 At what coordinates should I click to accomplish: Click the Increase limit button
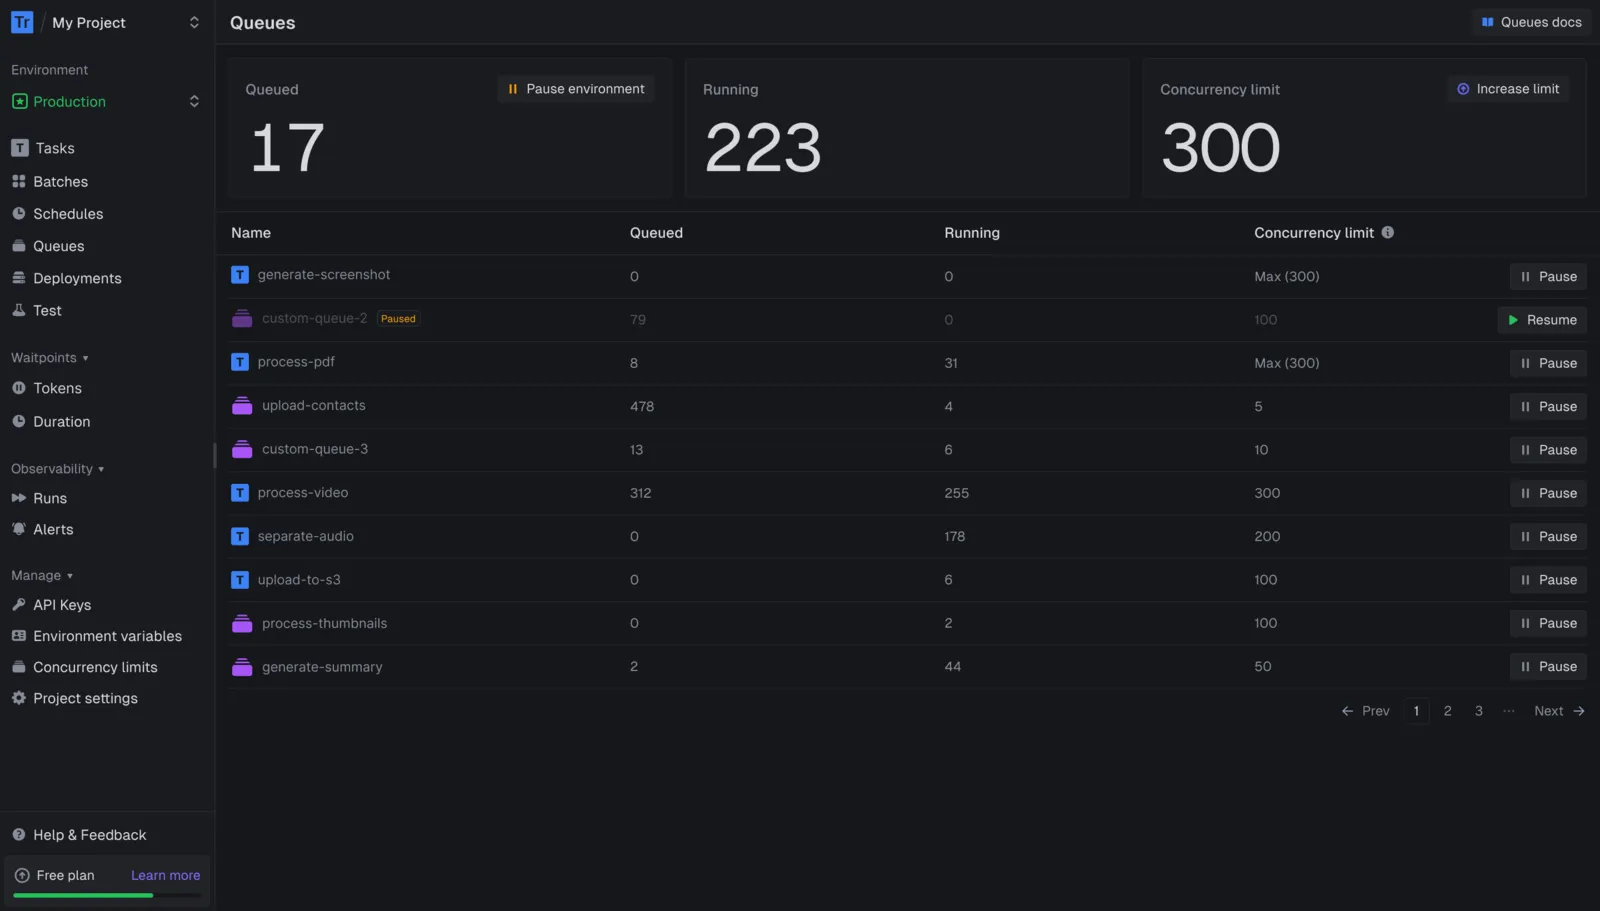pyautogui.click(x=1508, y=89)
